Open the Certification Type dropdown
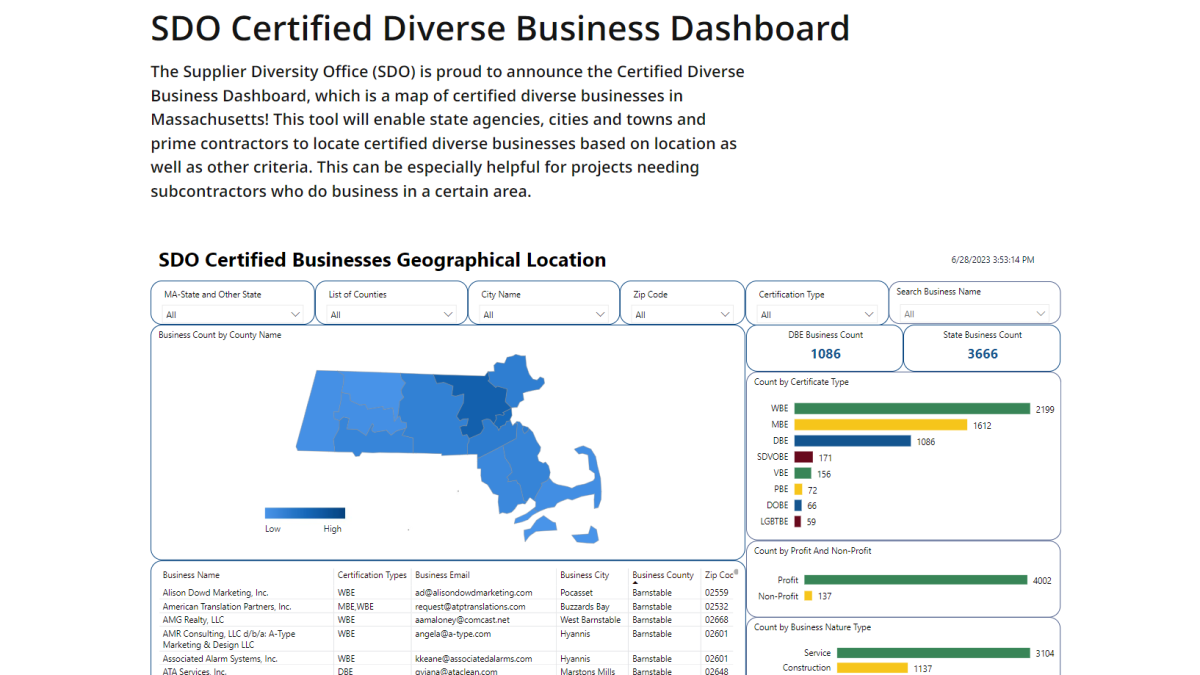Image resolution: width=1200 pixels, height=675 pixels. tap(817, 315)
